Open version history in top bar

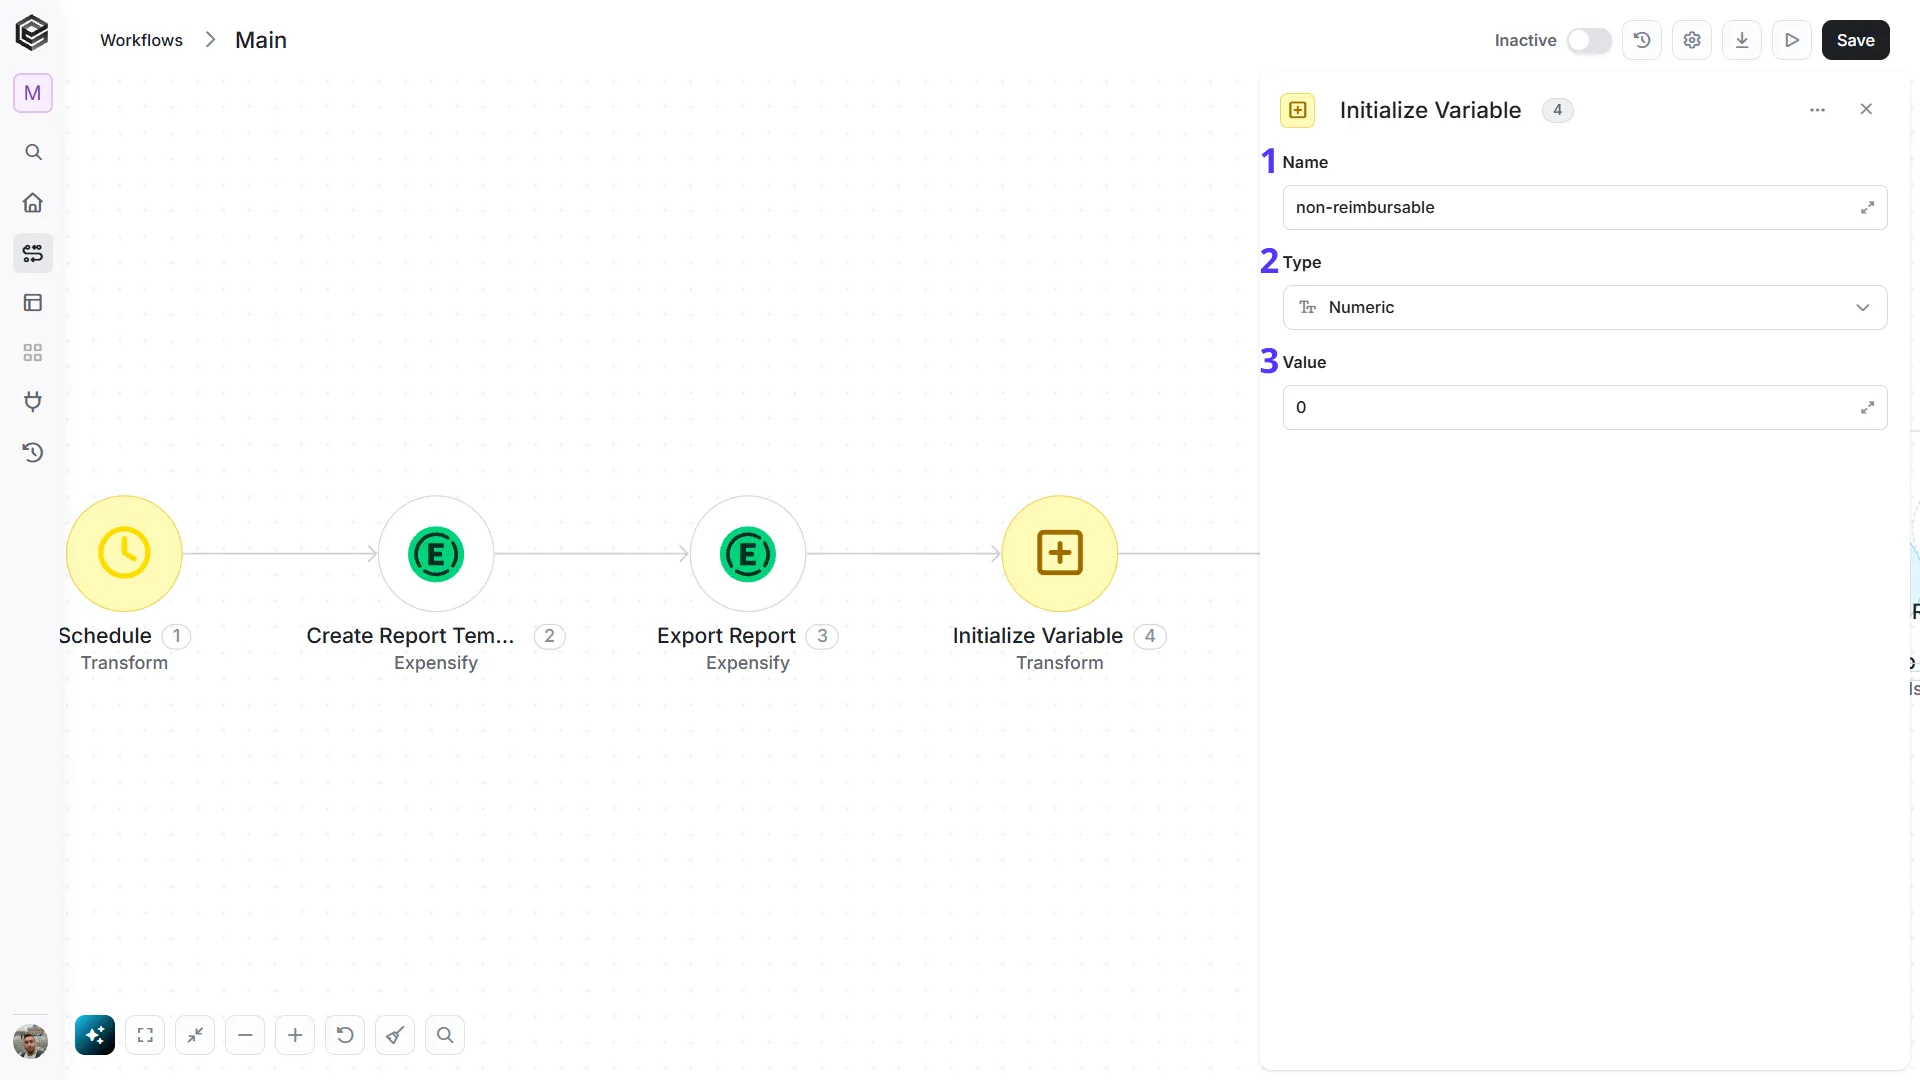pyautogui.click(x=1642, y=40)
